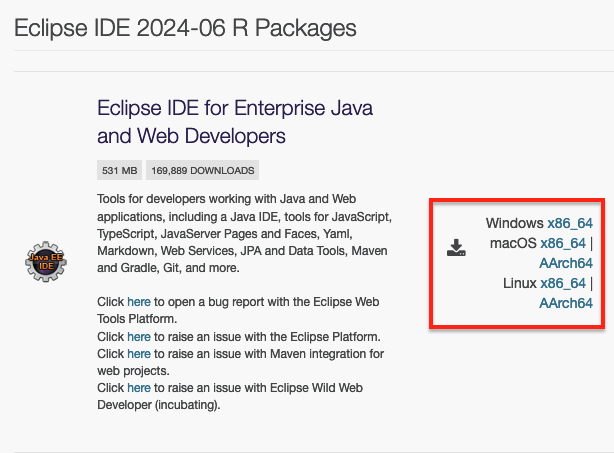This screenshot has height=453, width=614.
Task: Download the macOS x86_64 package
Action: [563, 243]
